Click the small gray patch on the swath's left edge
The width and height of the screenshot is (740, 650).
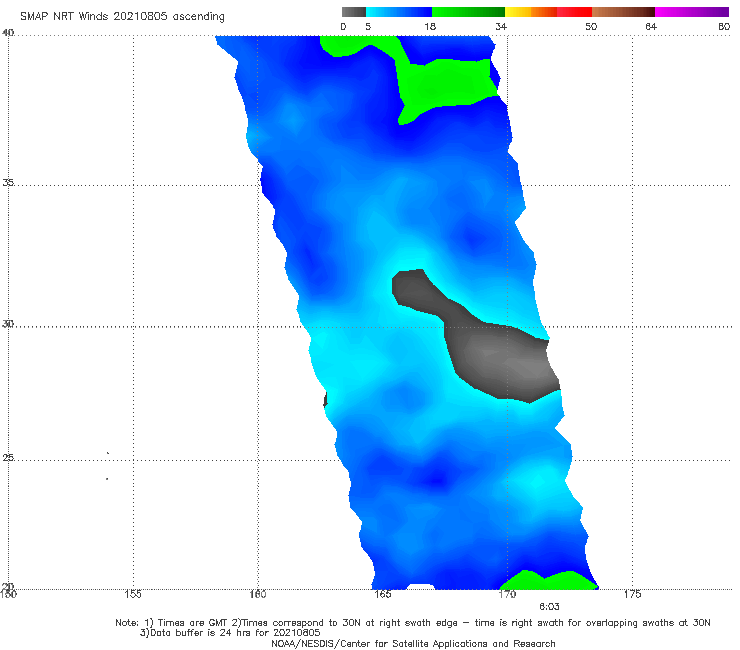pos(326,400)
